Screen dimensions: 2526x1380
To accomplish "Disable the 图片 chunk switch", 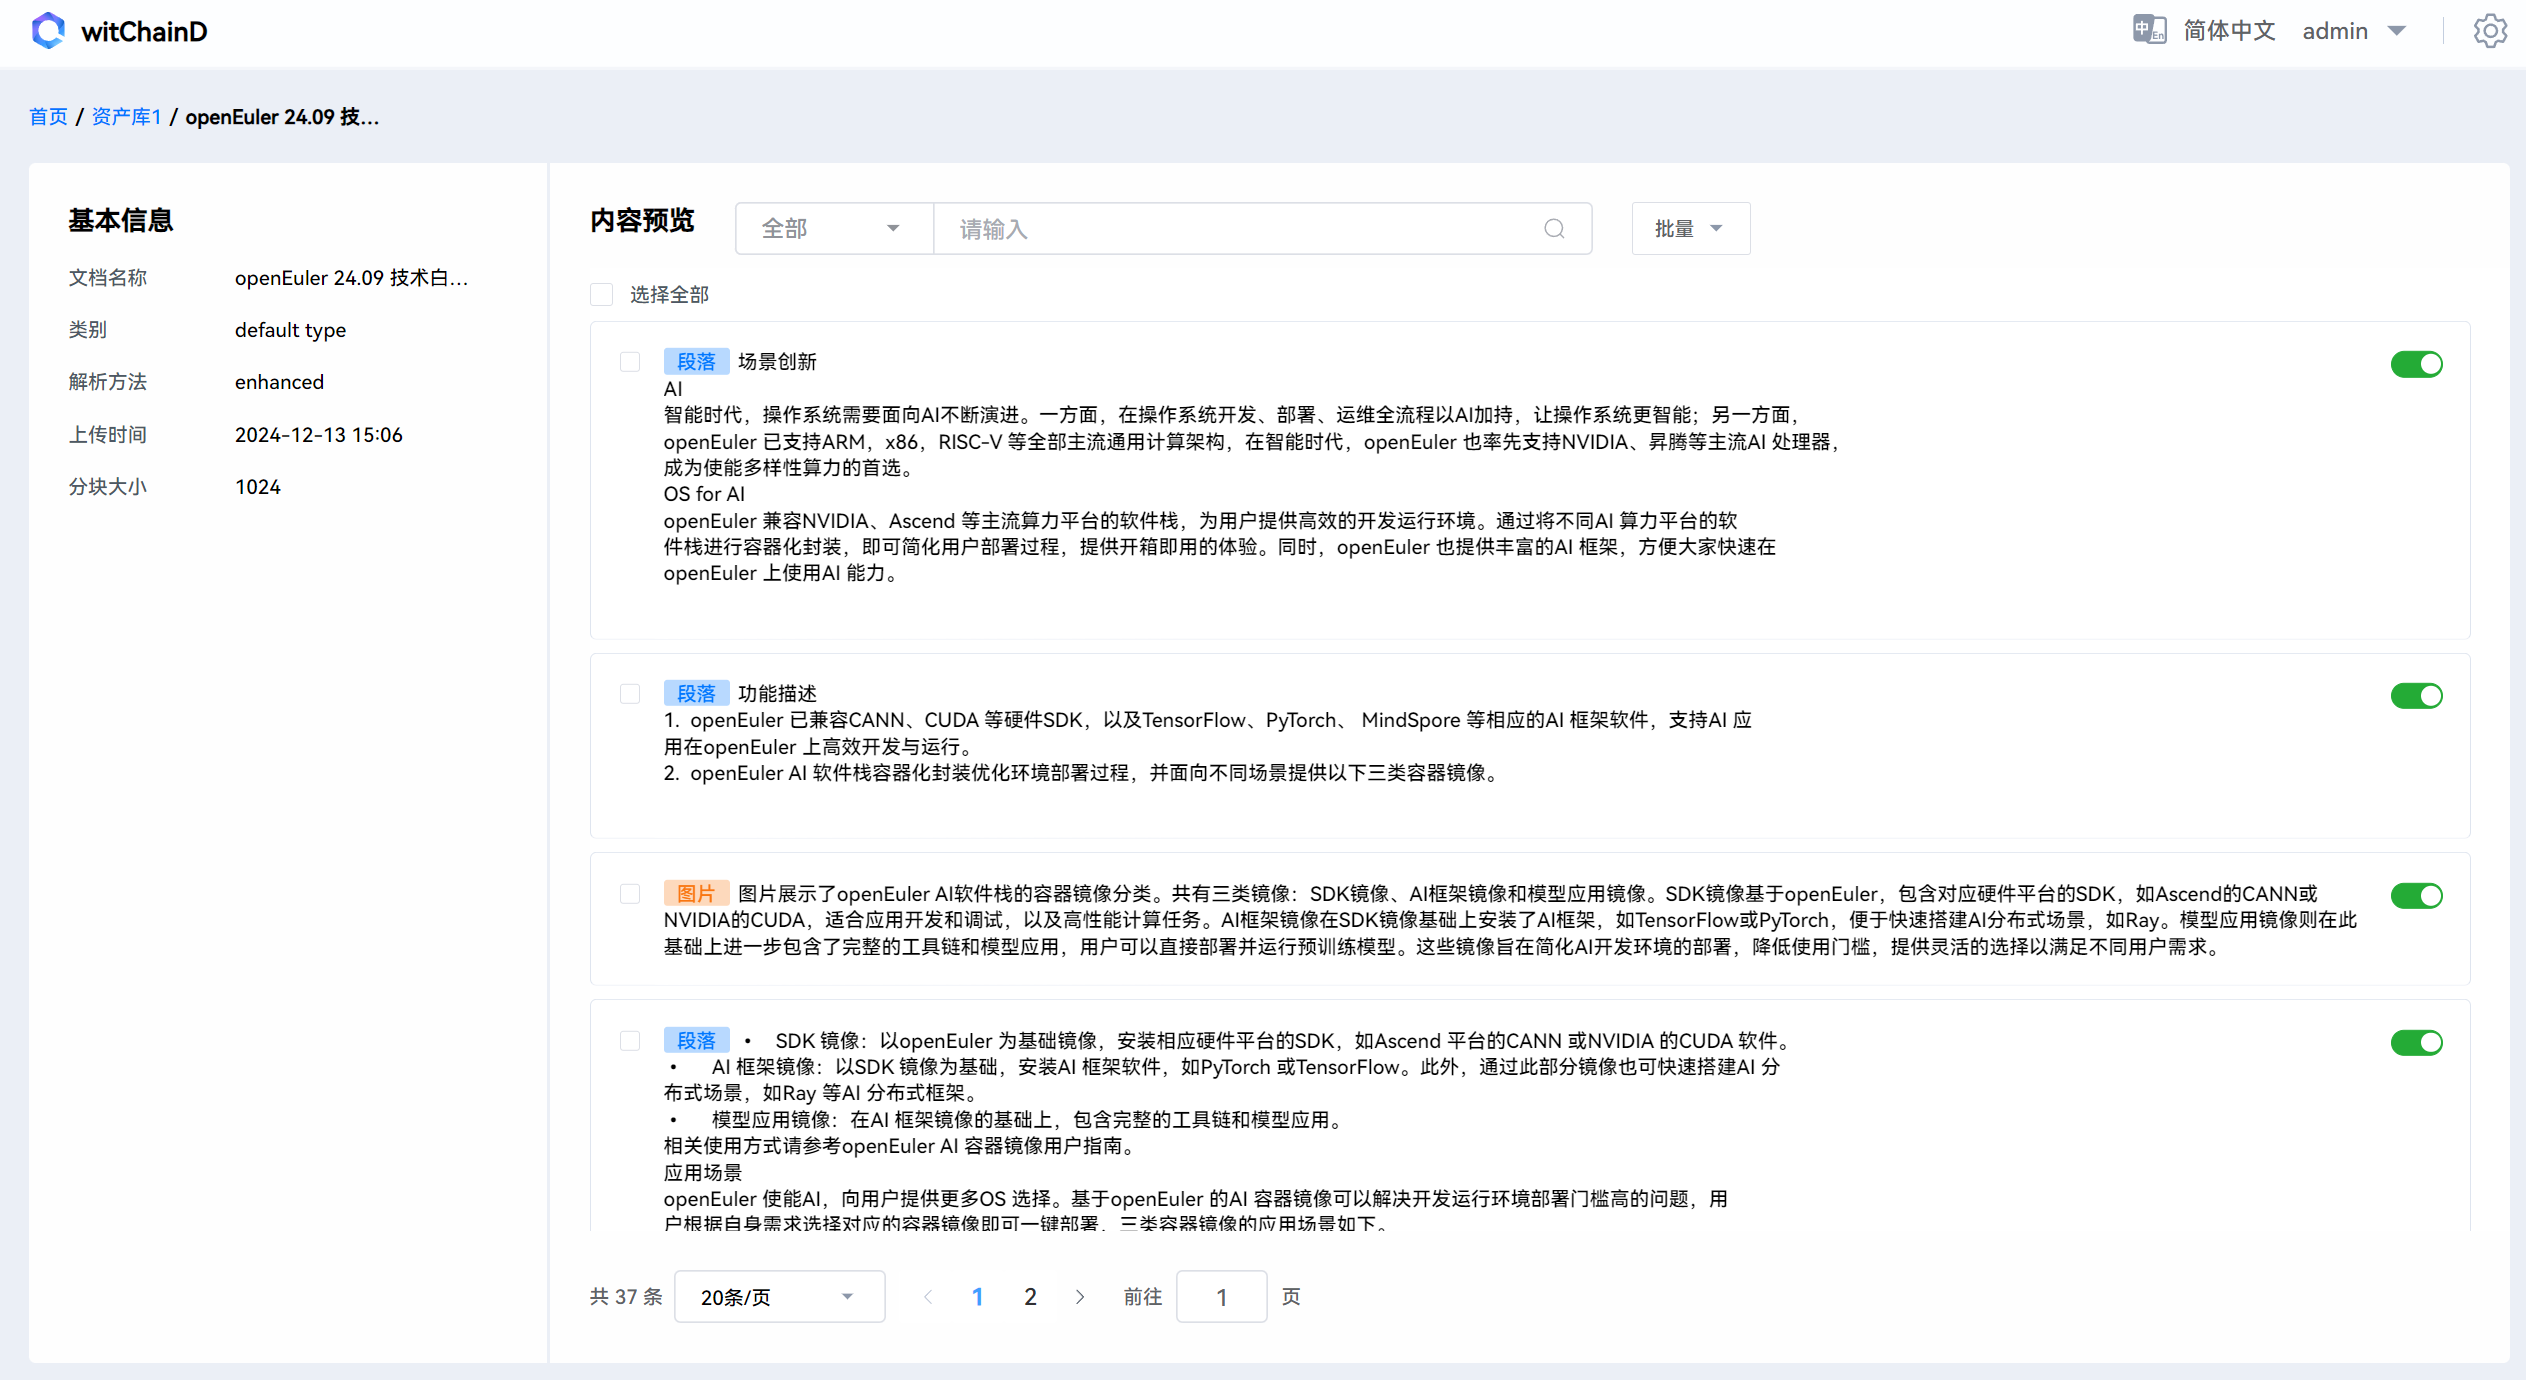I will click(x=2416, y=895).
